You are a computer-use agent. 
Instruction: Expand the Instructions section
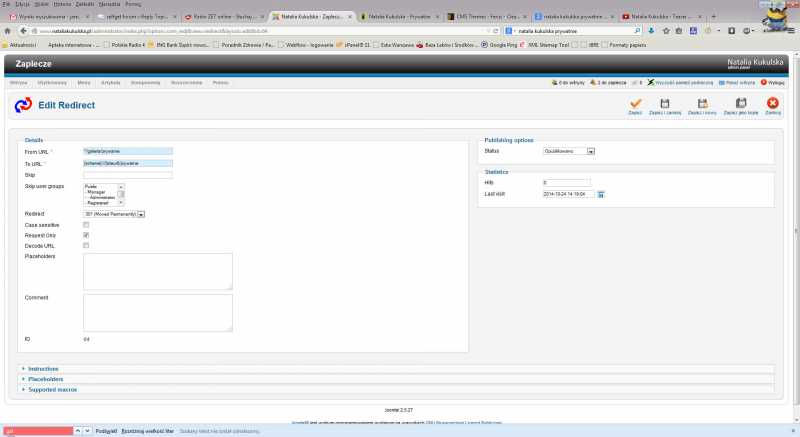coord(43,369)
